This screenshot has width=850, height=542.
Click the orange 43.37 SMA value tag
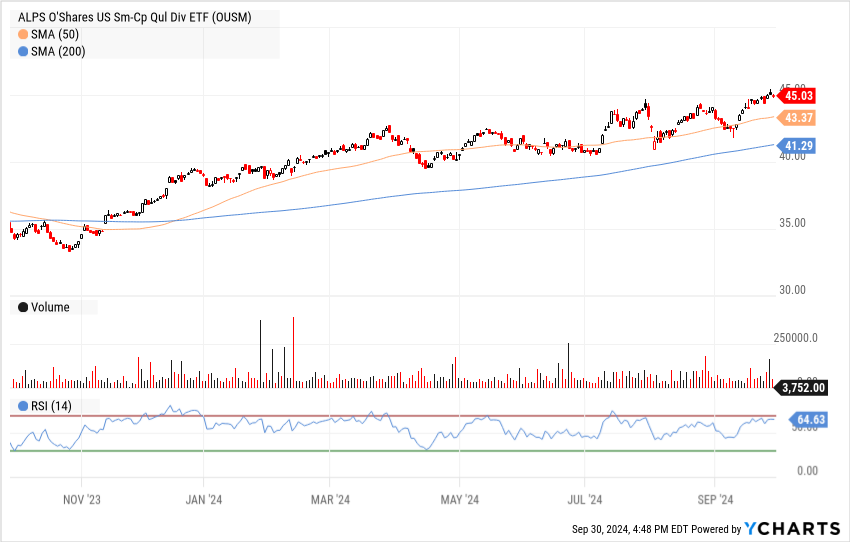[x=796, y=118]
